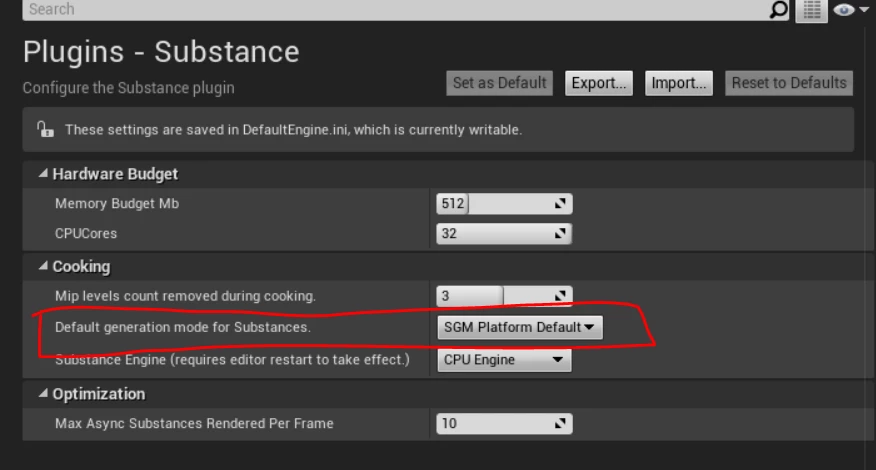The width and height of the screenshot is (876, 470).
Task: Click the Memory Budget Mb value 512
Action: (453, 203)
